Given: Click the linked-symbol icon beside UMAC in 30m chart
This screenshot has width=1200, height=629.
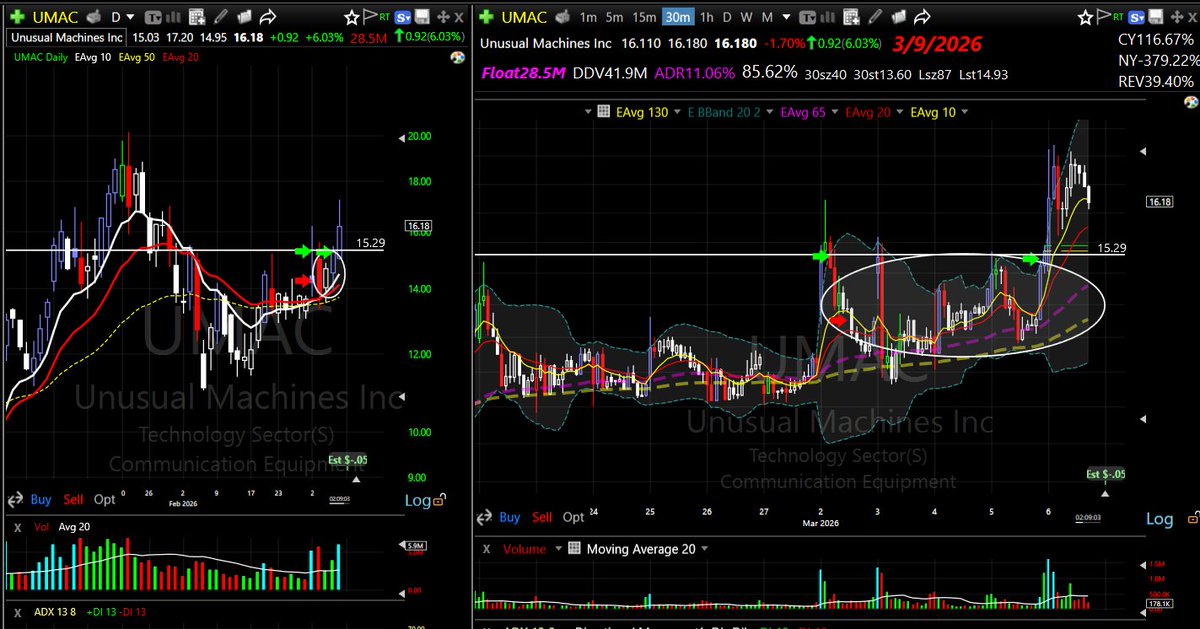Looking at the screenshot, I should [564, 17].
